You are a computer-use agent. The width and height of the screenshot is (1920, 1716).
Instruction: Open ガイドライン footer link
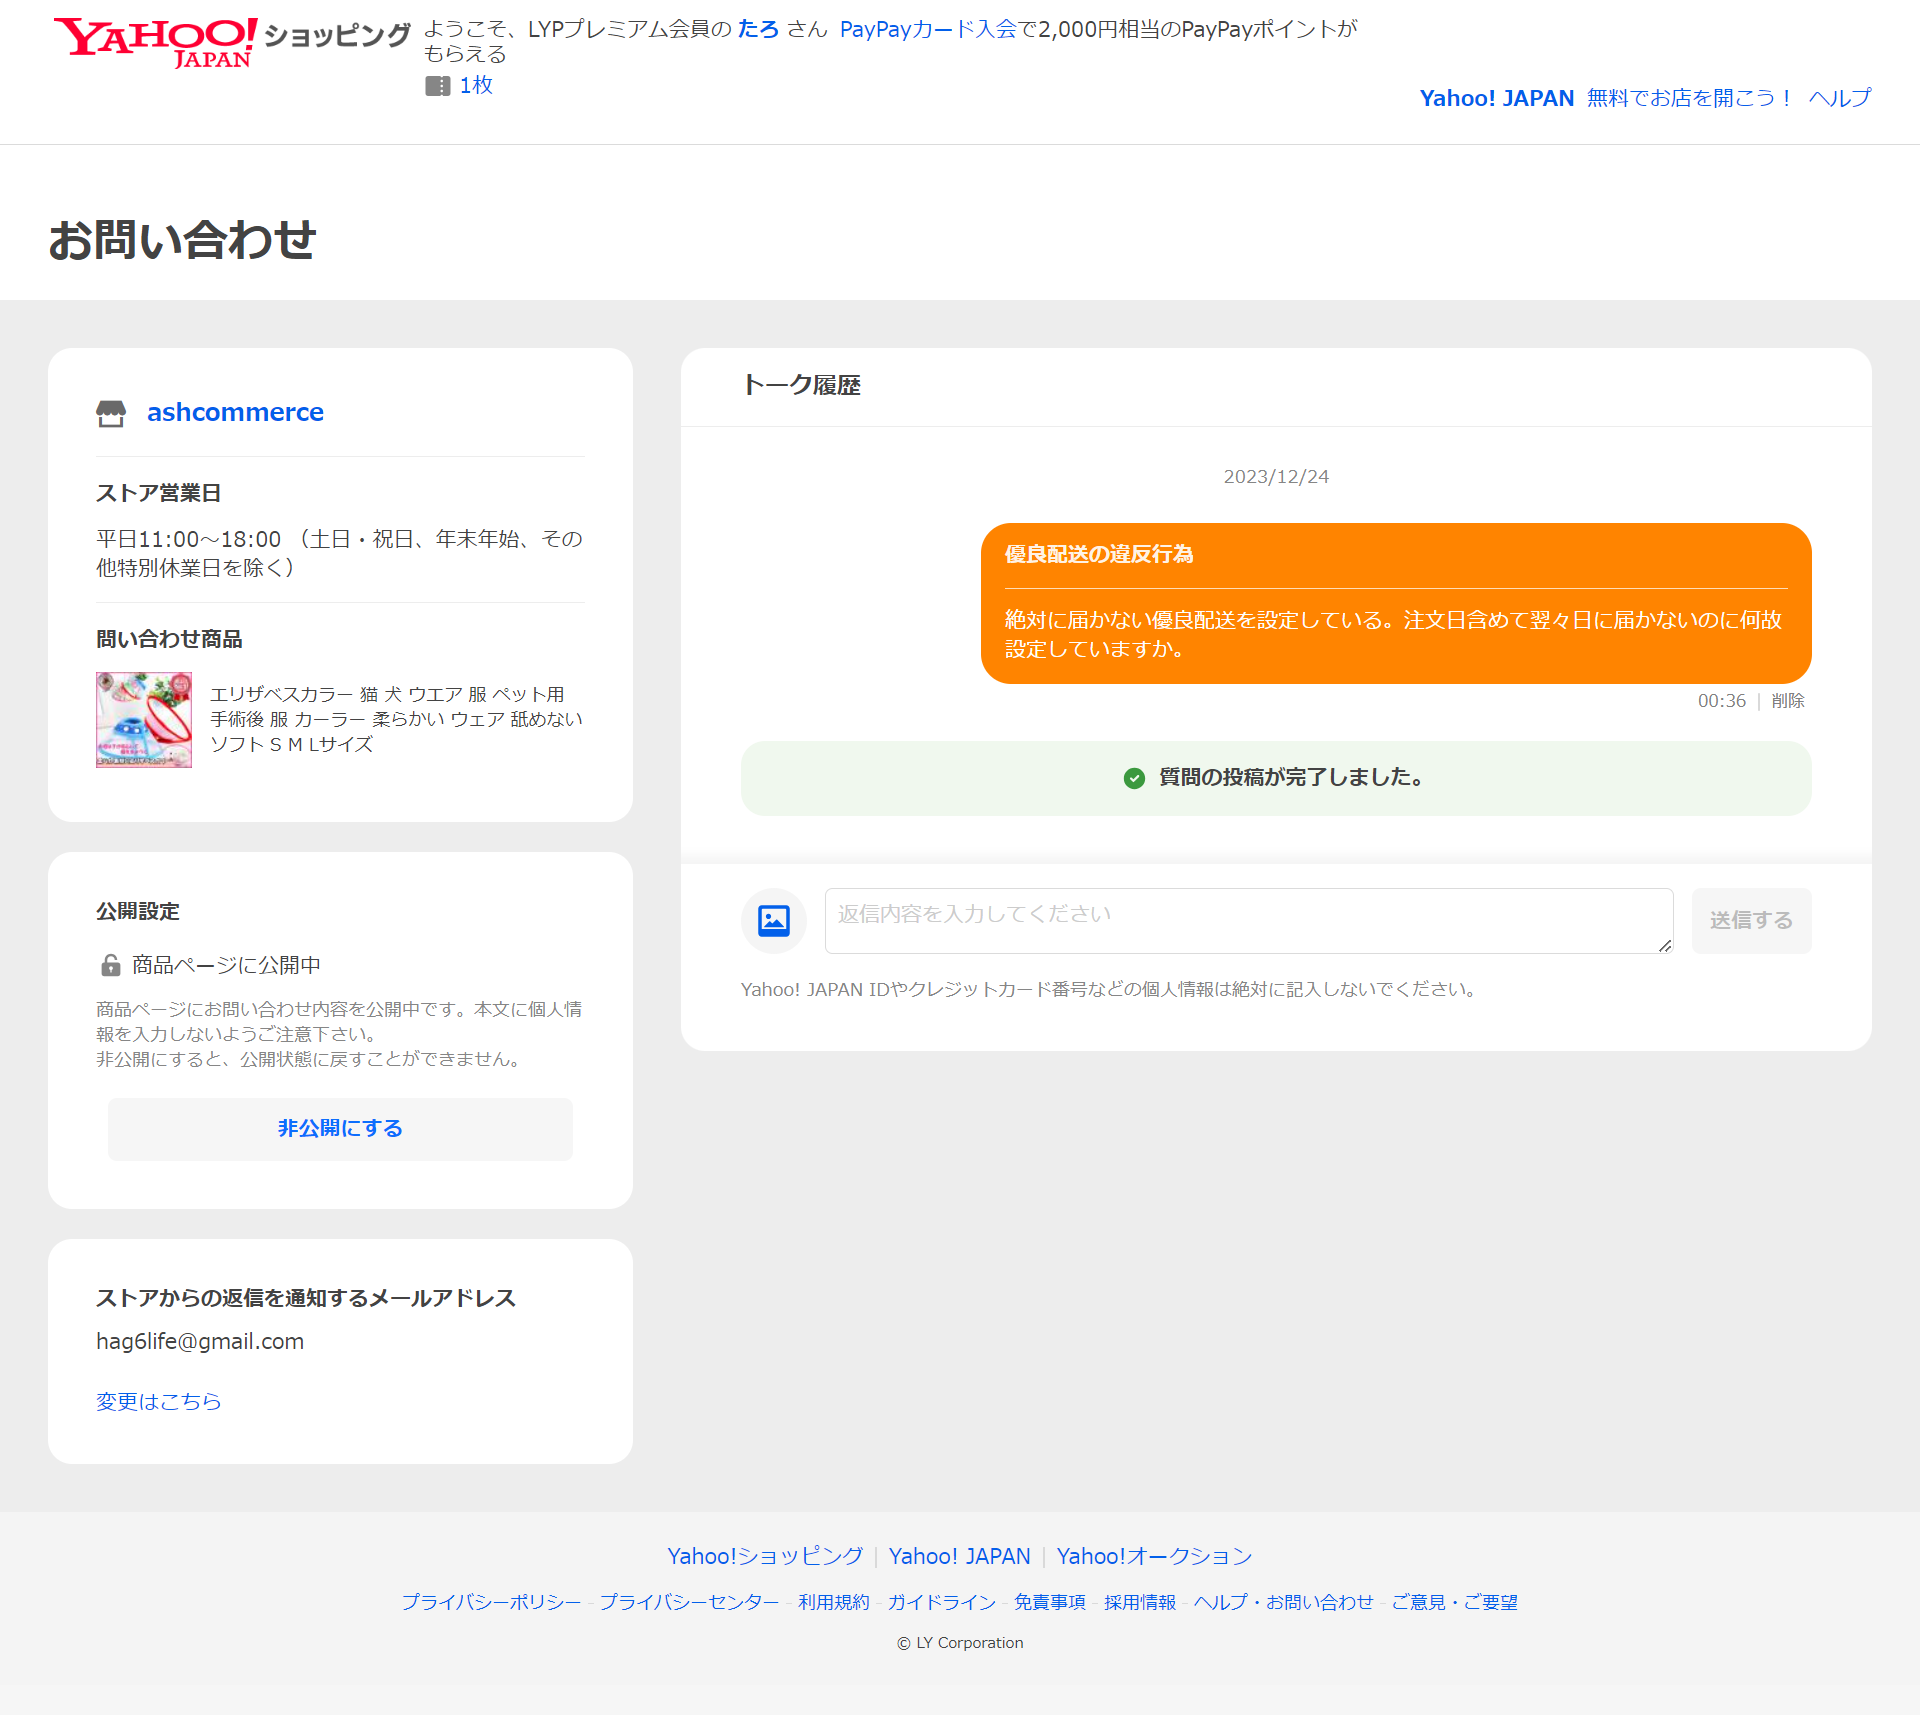(941, 1602)
